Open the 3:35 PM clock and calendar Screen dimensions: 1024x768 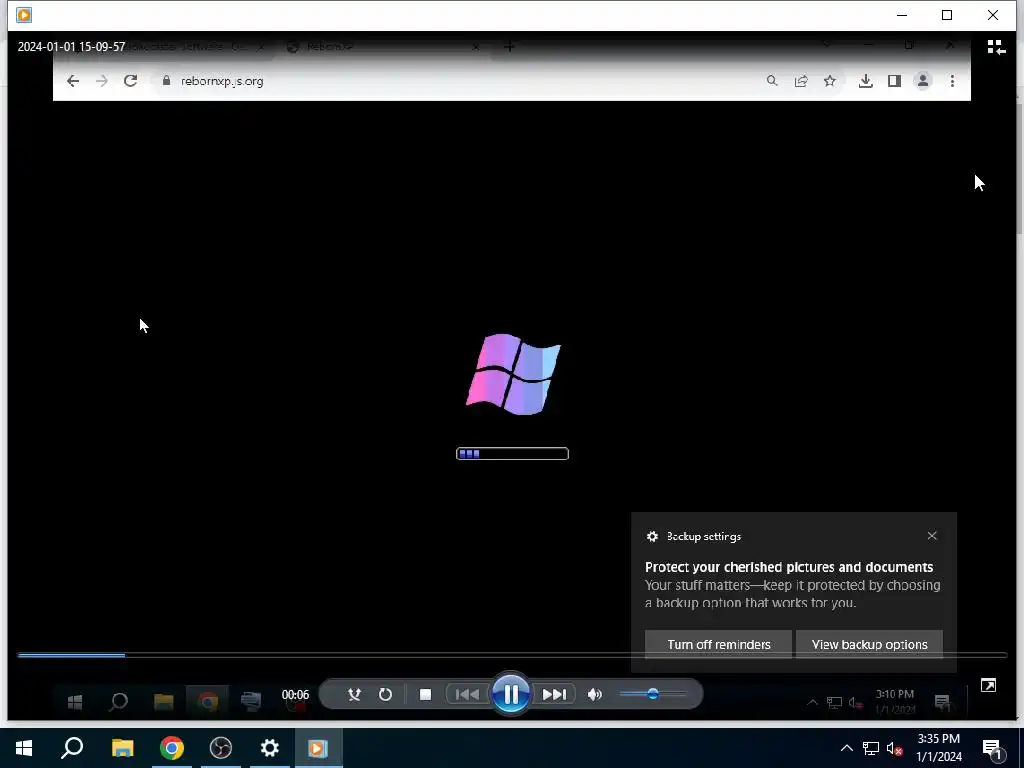938,748
